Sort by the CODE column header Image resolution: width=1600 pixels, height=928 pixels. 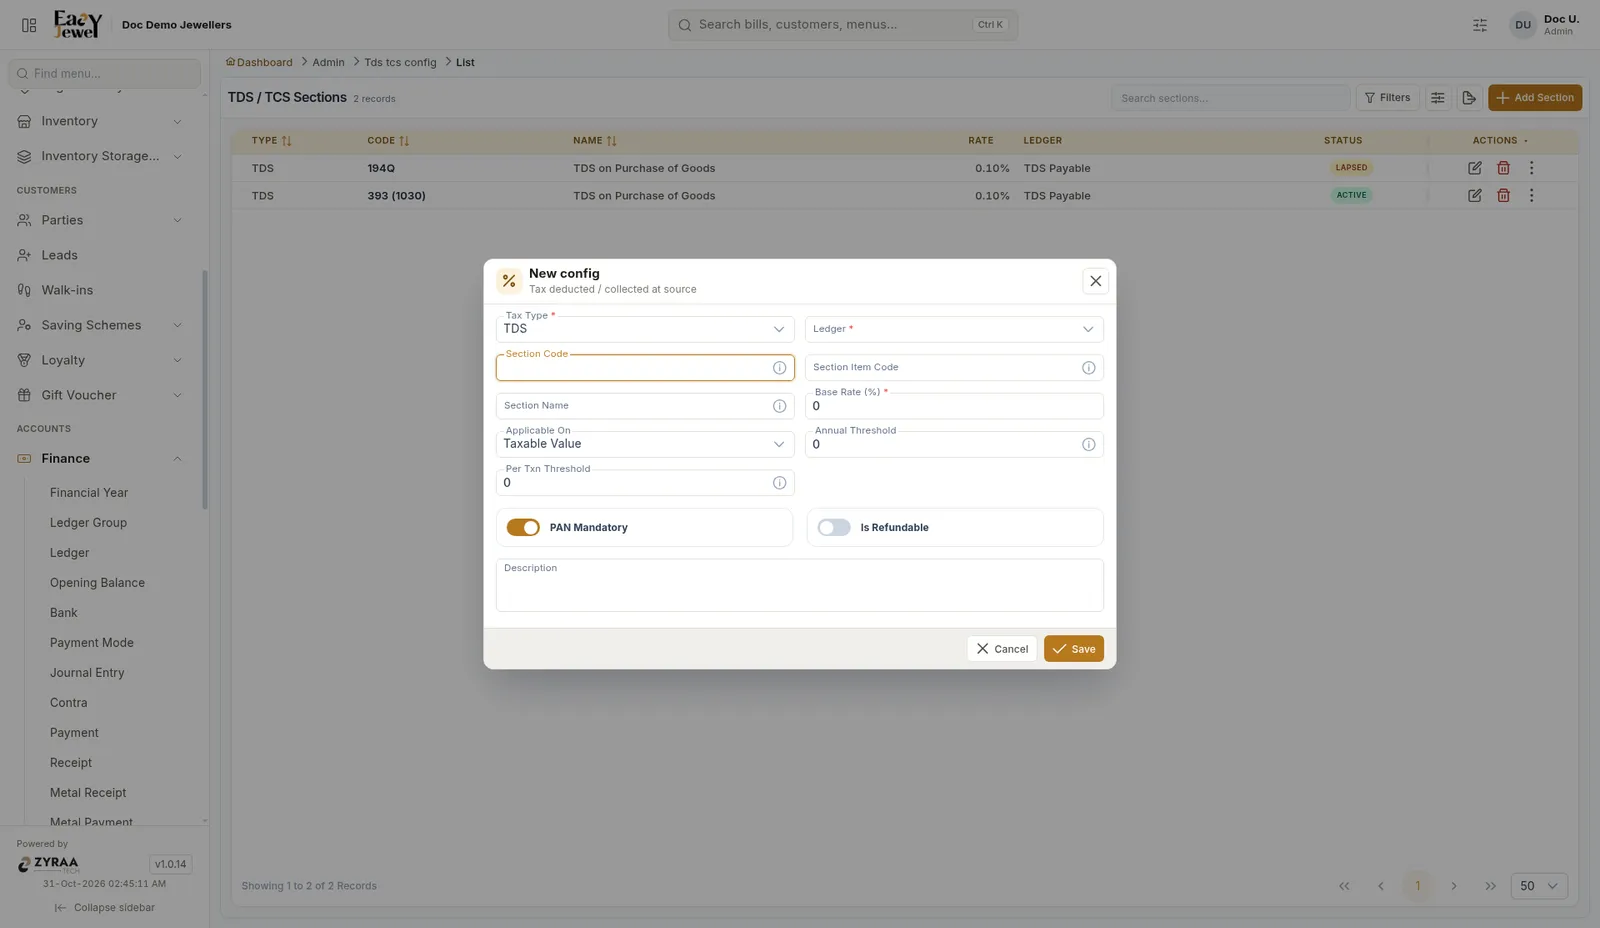click(388, 141)
